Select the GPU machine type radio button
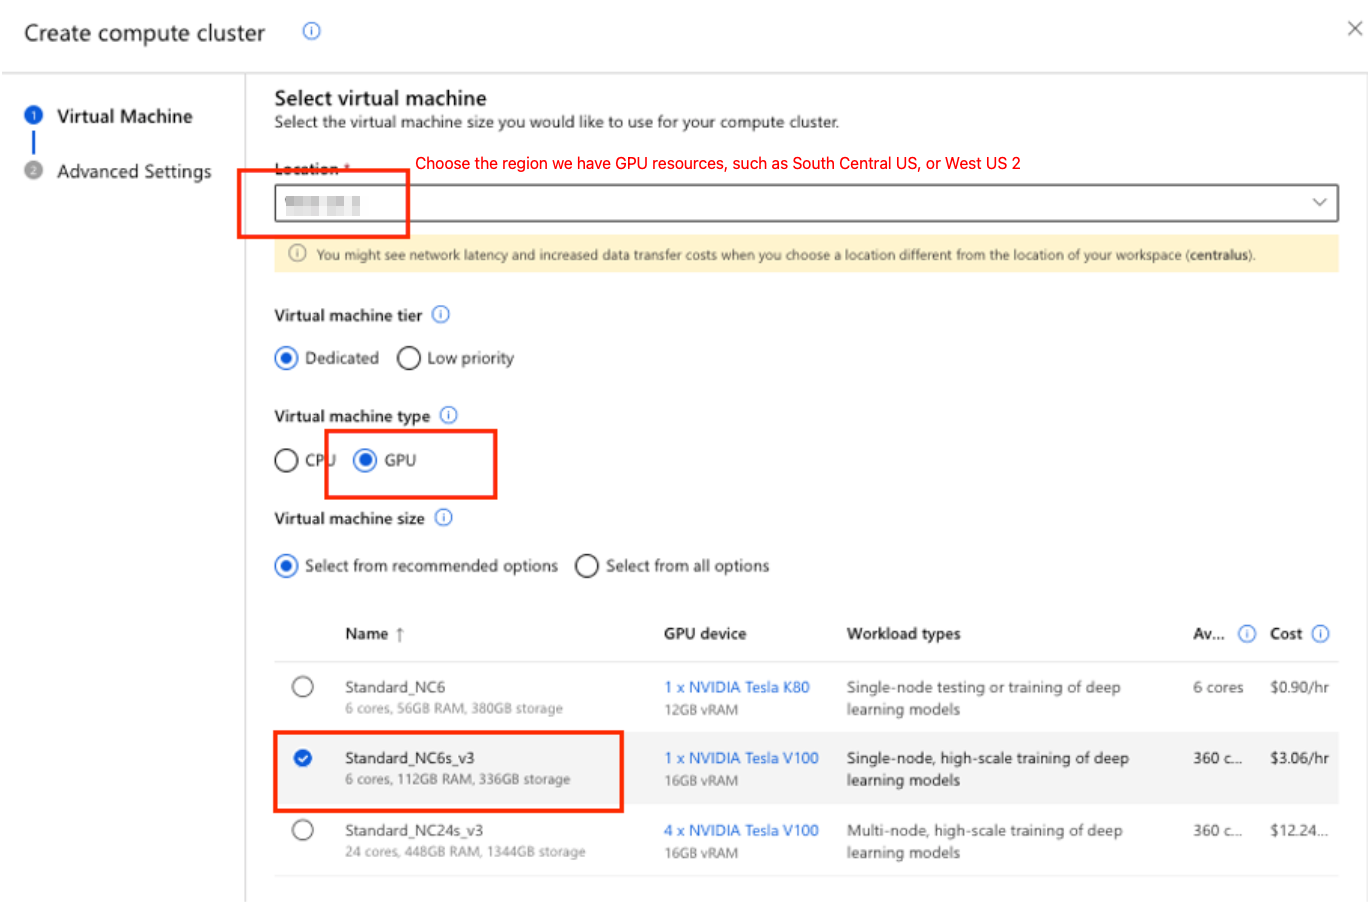 click(365, 460)
